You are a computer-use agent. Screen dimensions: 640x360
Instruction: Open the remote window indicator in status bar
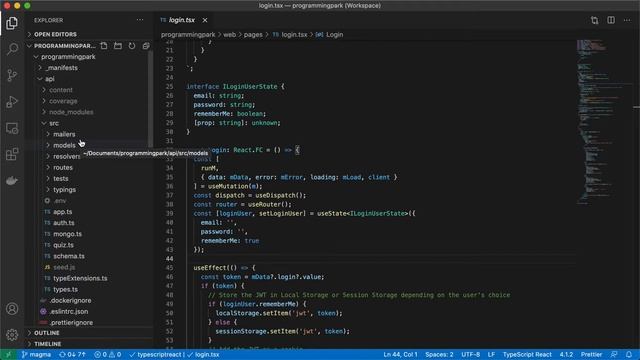pyautogui.click(x=8, y=354)
